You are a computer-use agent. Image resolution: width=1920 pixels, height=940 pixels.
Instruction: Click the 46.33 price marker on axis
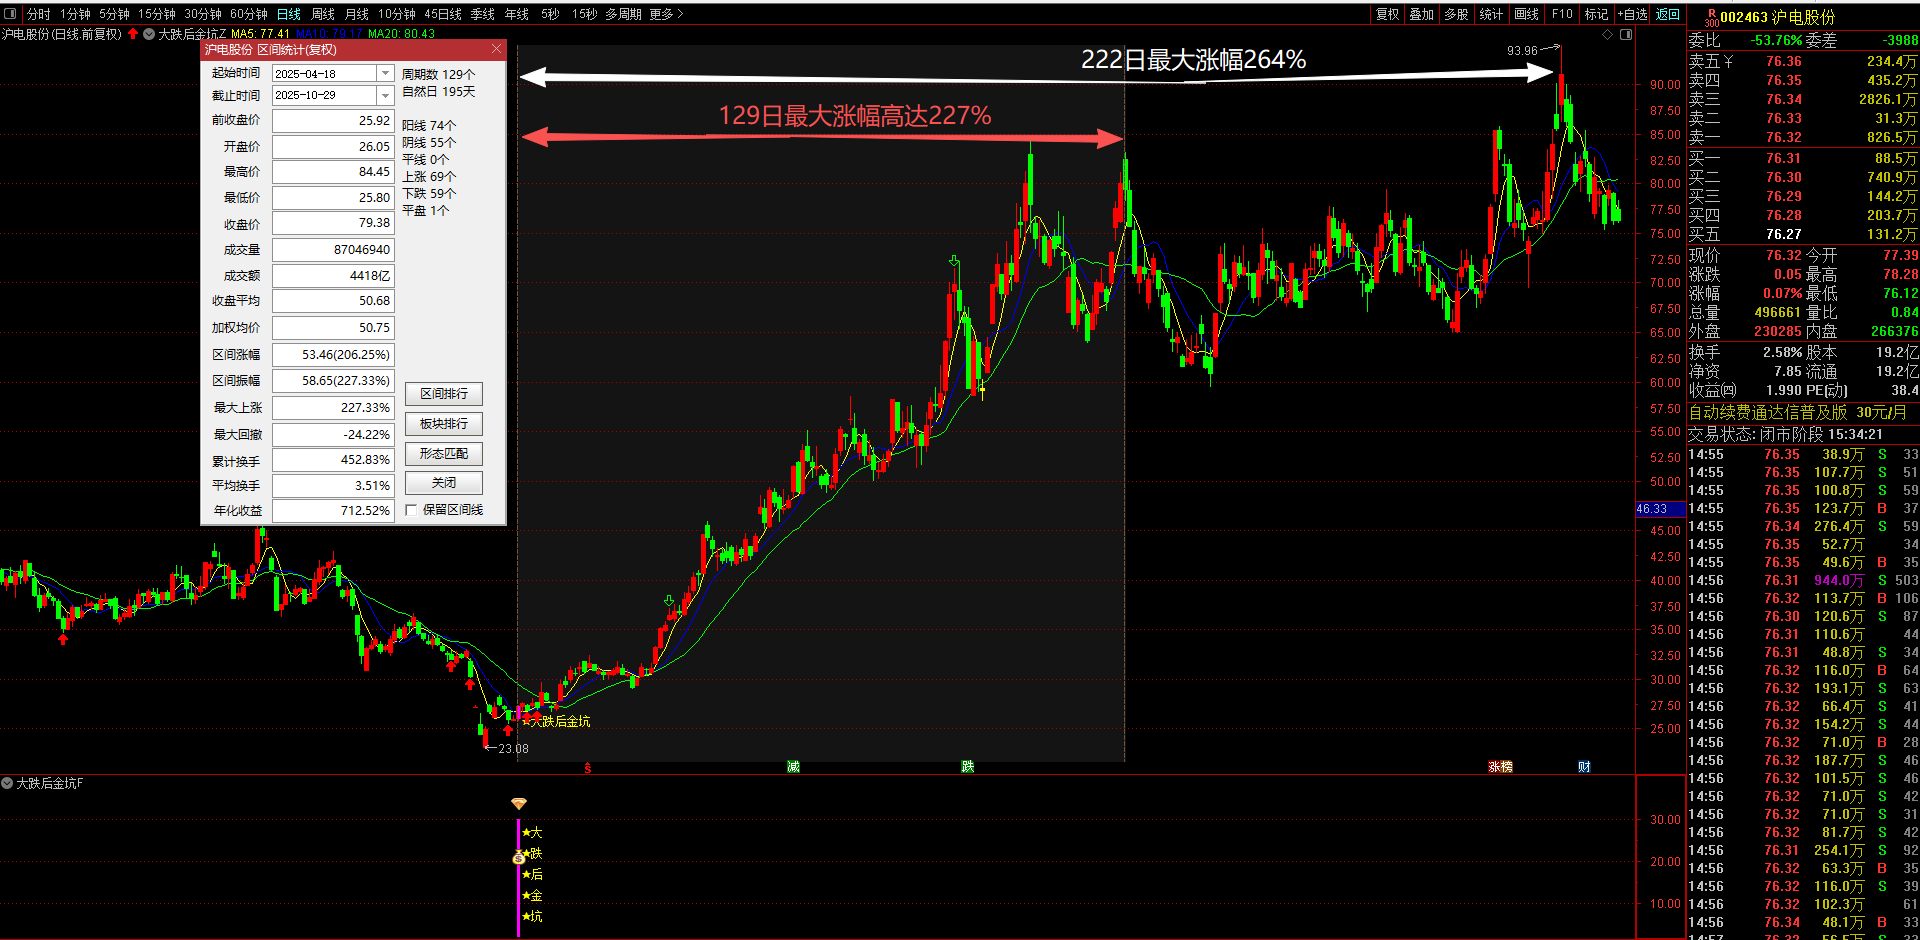point(1660,509)
